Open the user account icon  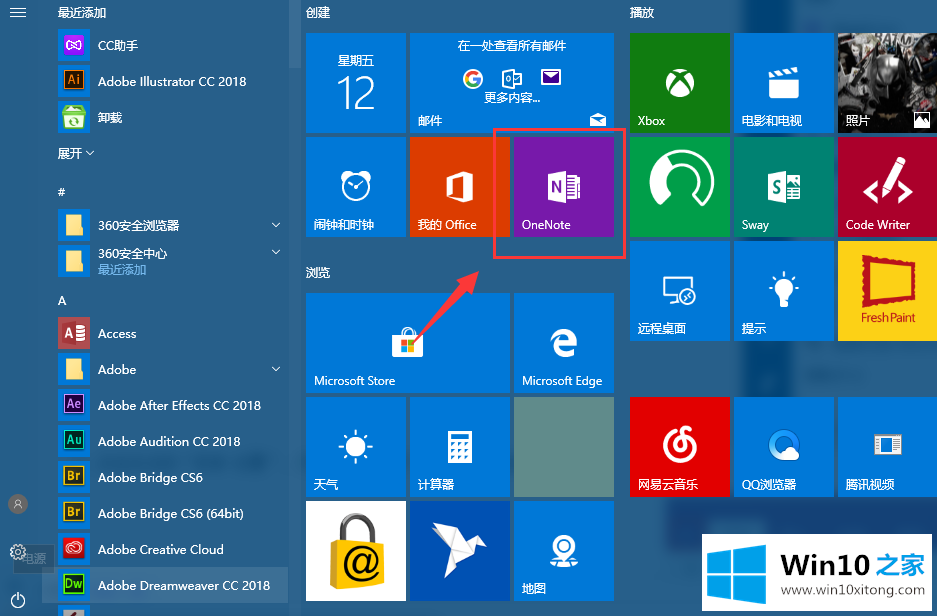point(18,504)
